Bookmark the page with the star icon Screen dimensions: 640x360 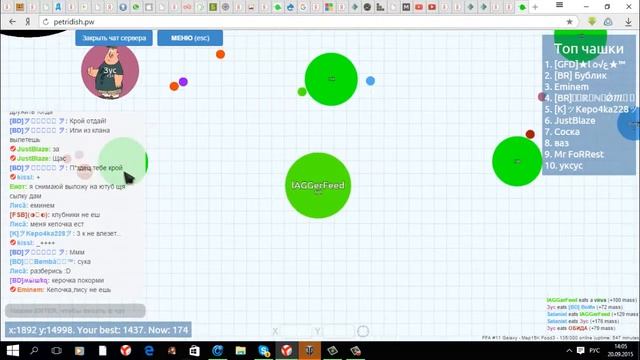(x=569, y=22)
